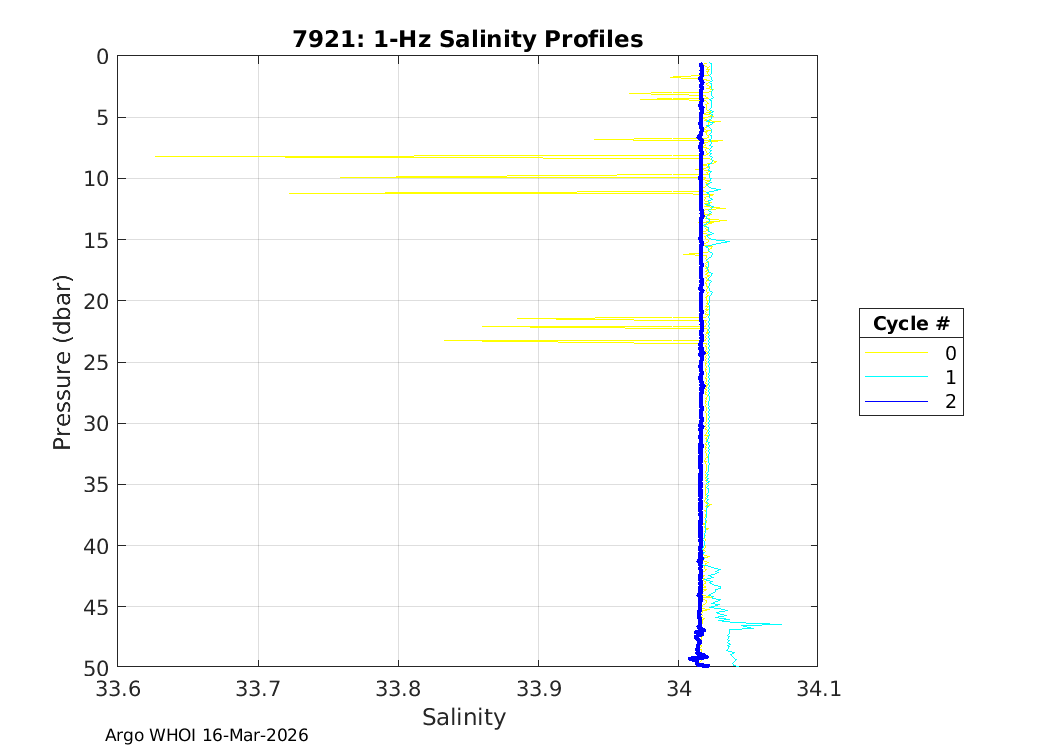Click the 'Argo WHOI 16-Mar-2026' footer text

click(x=207, y=735)
